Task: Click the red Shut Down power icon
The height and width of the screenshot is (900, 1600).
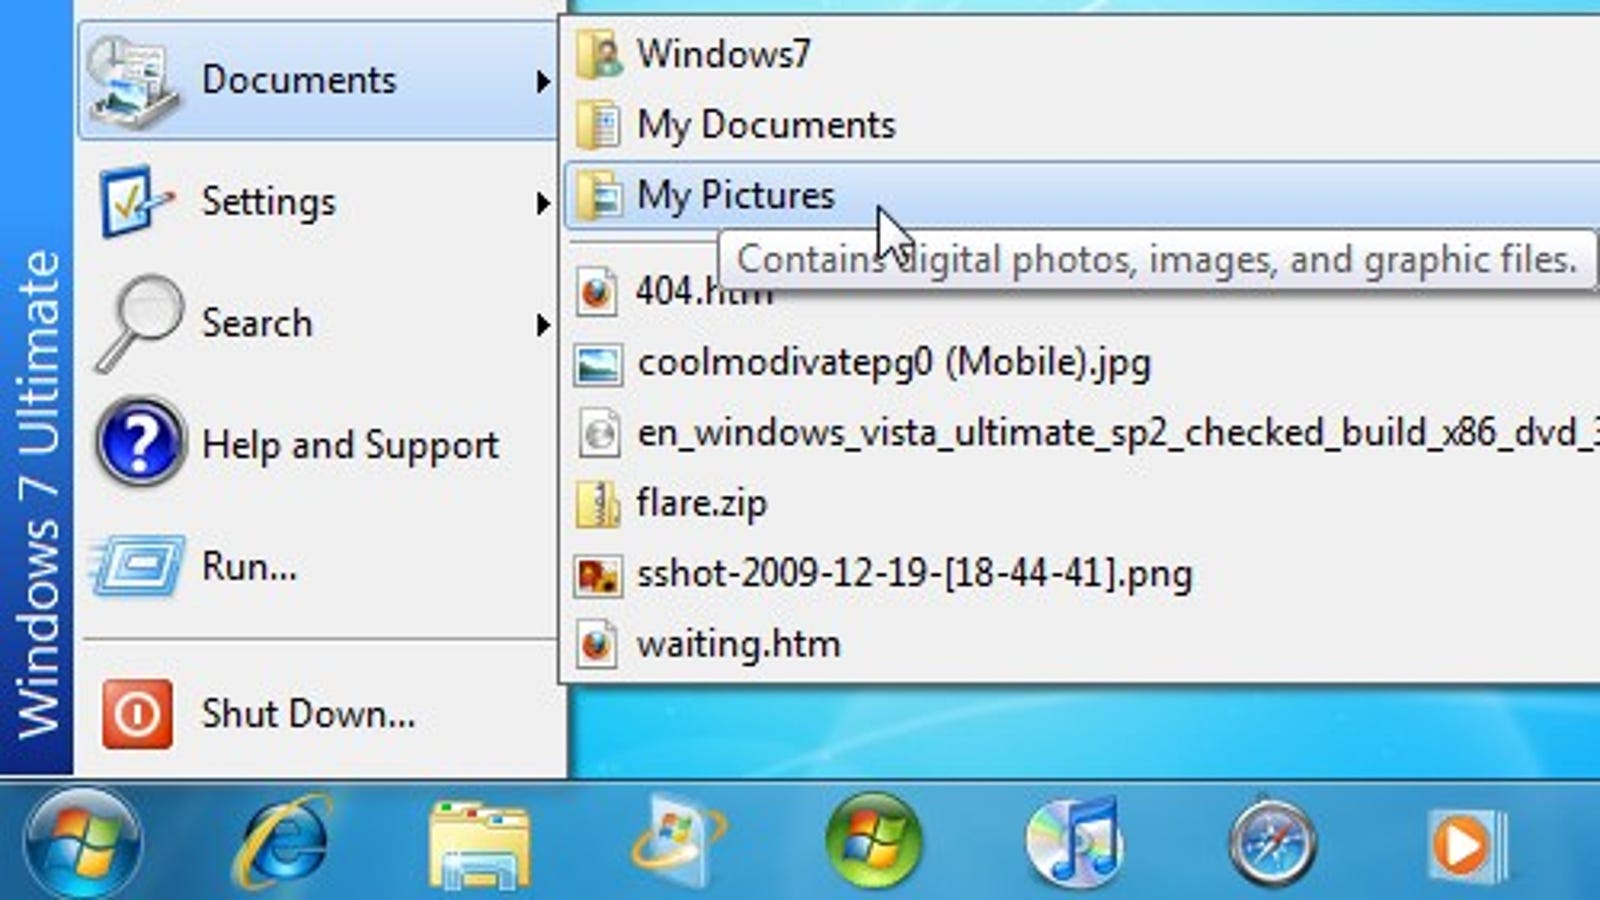Action: click(x=137, y=714)
